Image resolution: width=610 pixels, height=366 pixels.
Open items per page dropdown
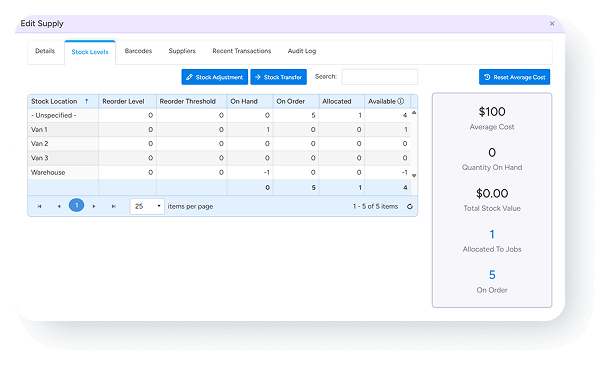coord(147,206)
